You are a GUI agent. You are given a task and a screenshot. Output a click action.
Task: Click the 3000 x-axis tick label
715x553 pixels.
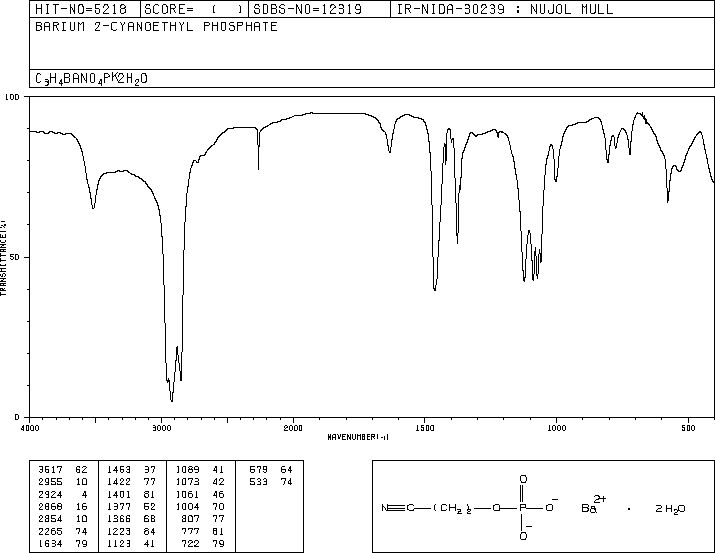[x=161, y=428]
